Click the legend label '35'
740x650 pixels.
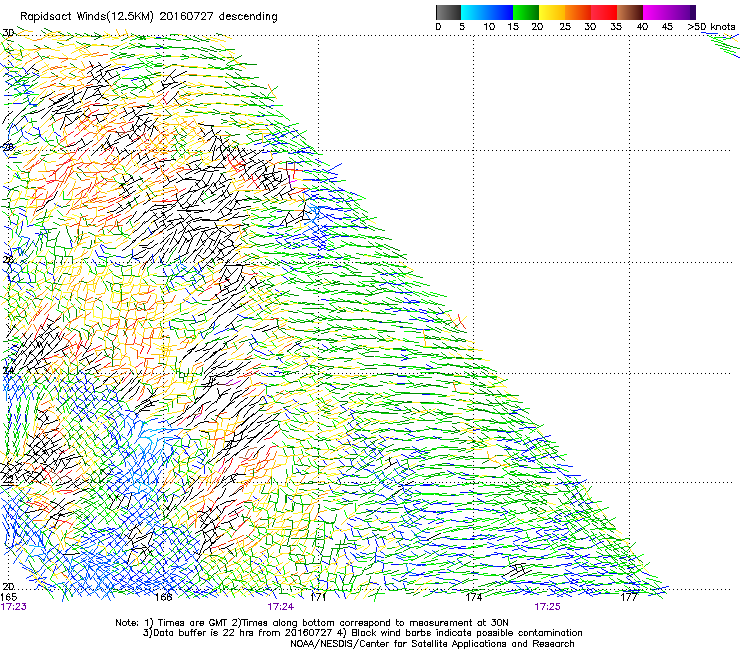click(616, 27)
